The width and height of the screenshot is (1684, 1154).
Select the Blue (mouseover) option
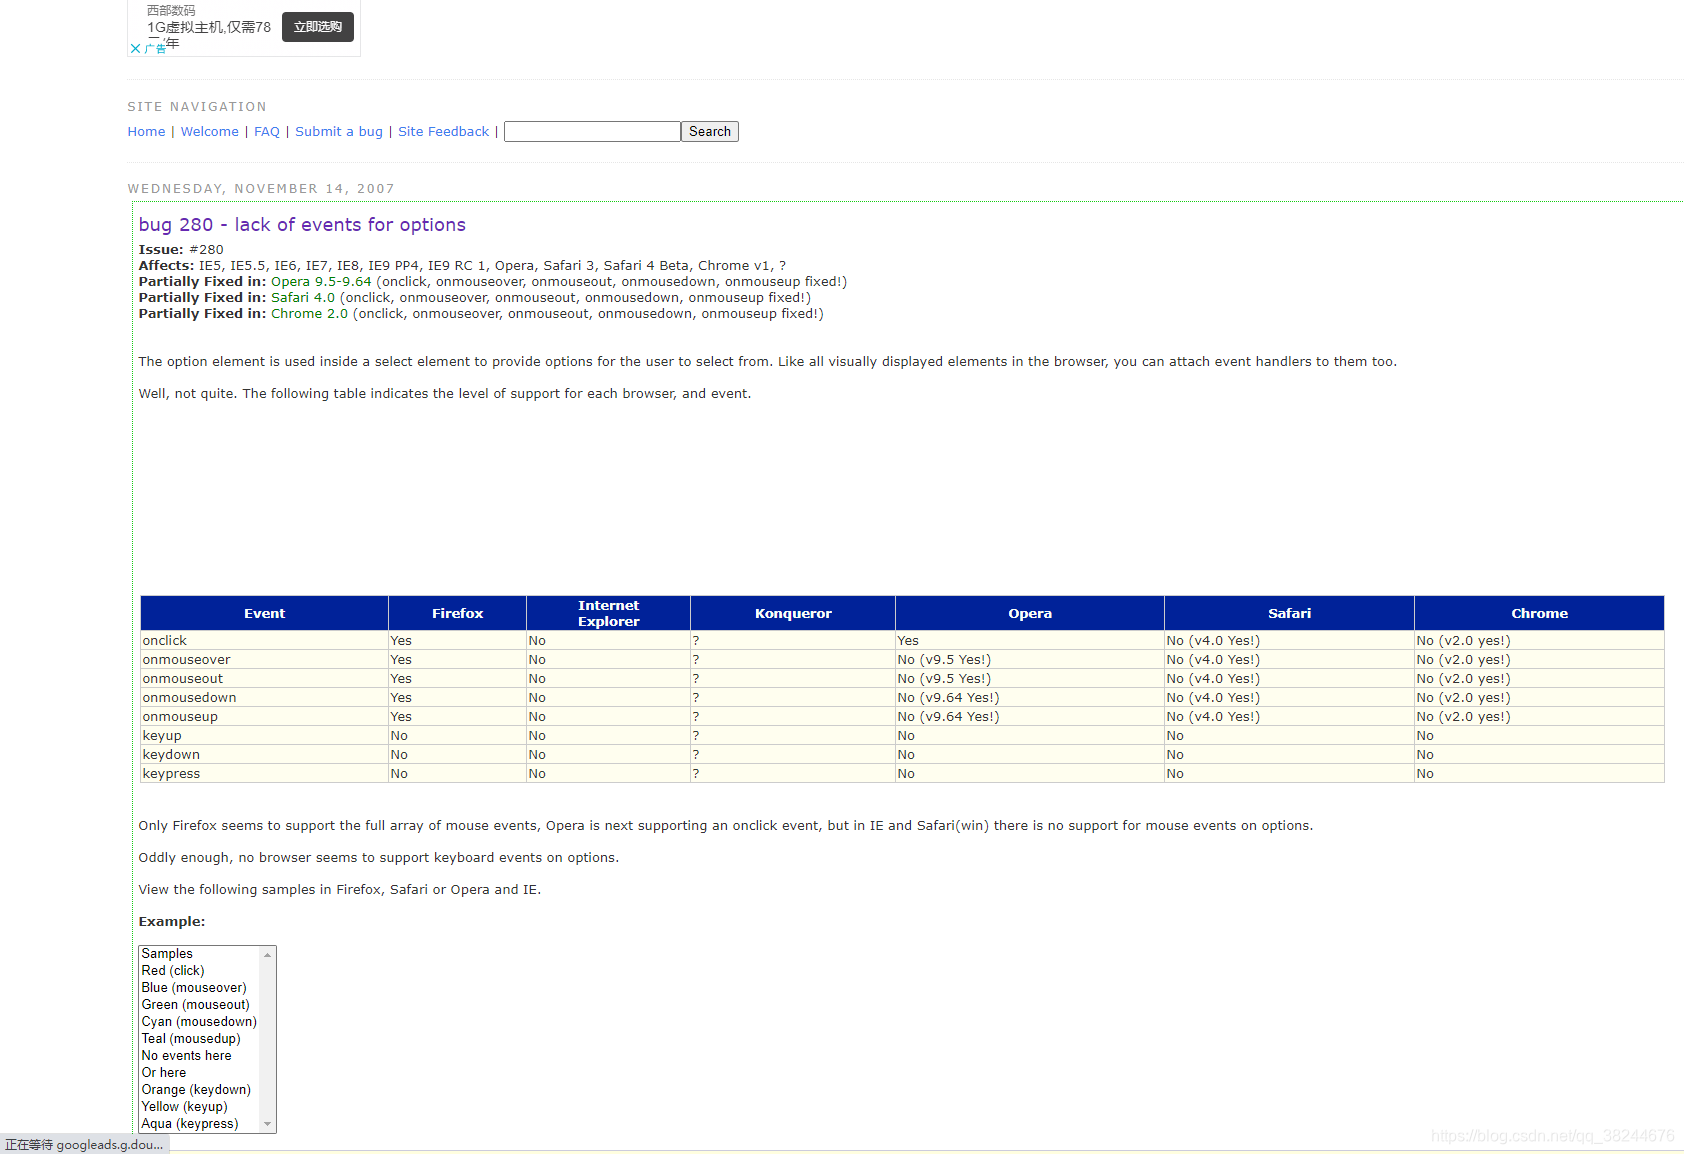[x=199, y=988]
